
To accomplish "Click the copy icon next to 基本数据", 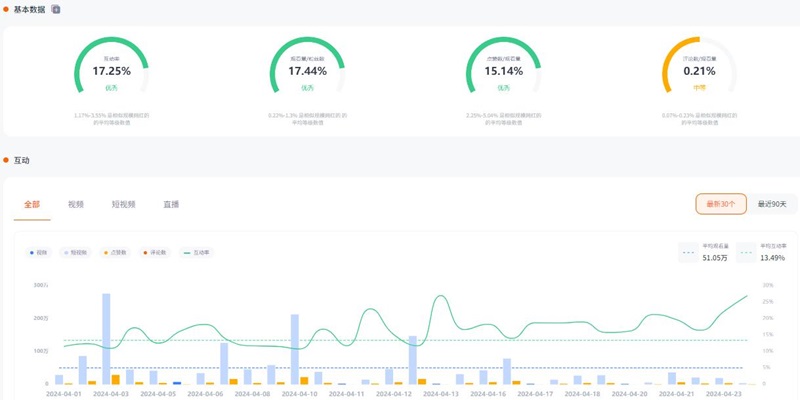I will point(56,9).
